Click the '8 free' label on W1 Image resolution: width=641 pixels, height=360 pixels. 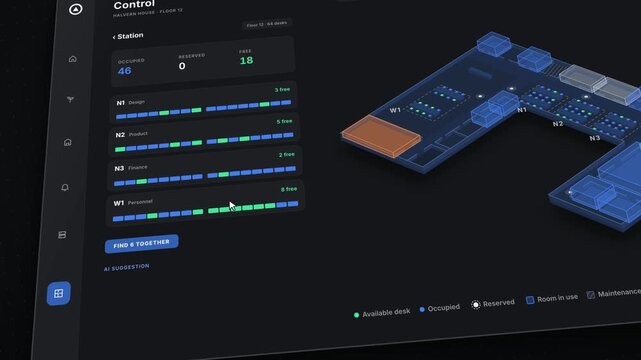289,189
